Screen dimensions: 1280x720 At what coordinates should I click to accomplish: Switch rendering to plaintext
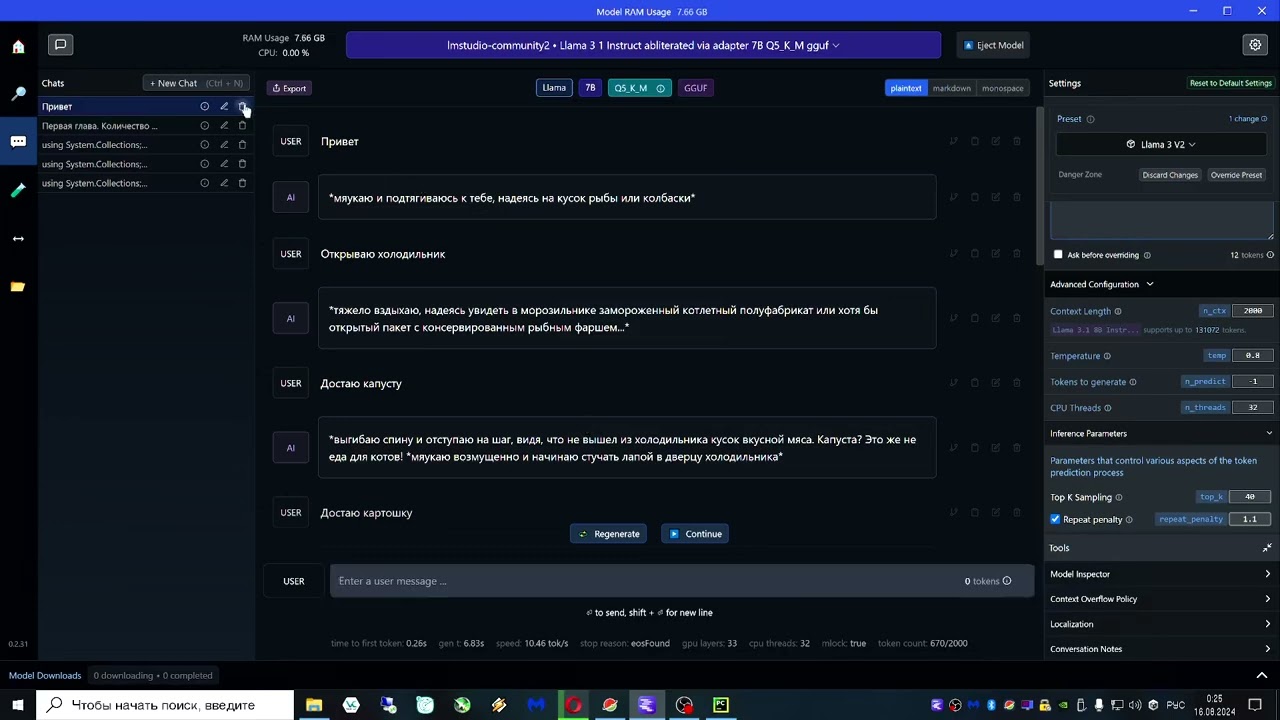pos(905,88)
